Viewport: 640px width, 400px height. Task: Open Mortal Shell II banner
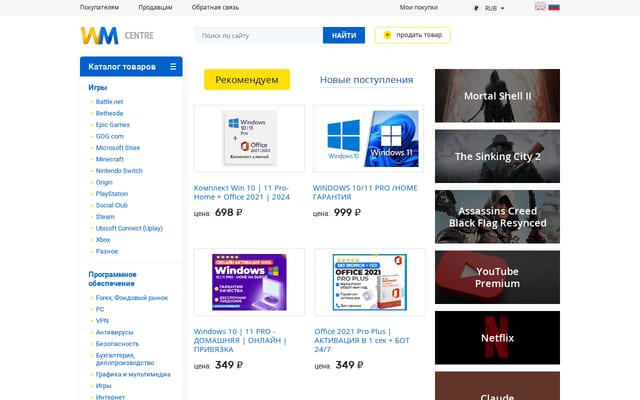[x=497, y=96]
